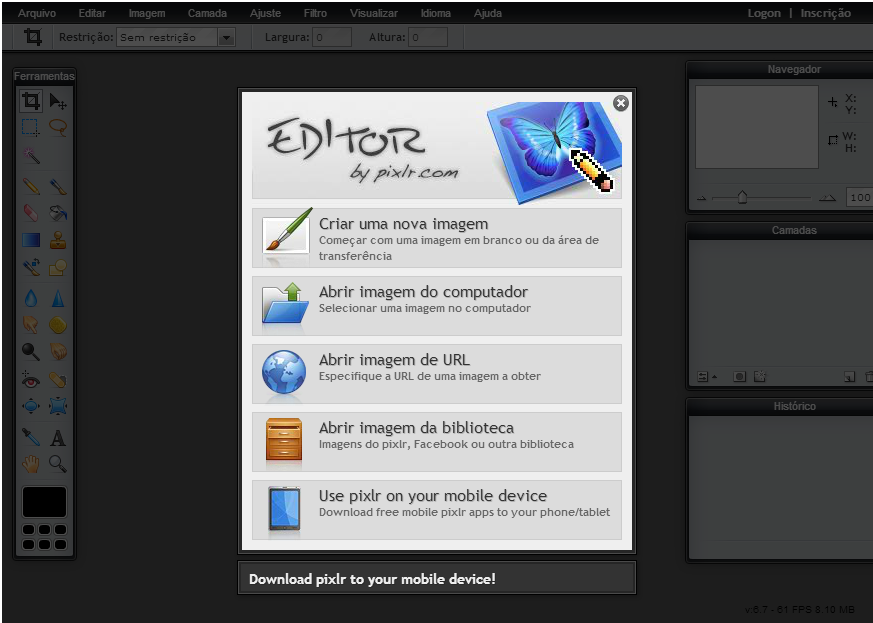Select the Magic Wand tool

tap(31, 155)
